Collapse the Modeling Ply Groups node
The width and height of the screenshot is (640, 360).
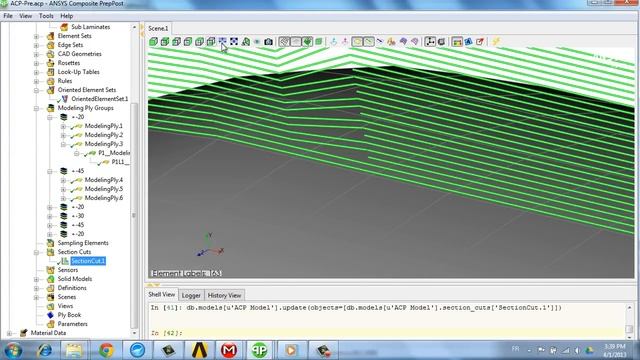pyautogui.click(x=36, y=108)
